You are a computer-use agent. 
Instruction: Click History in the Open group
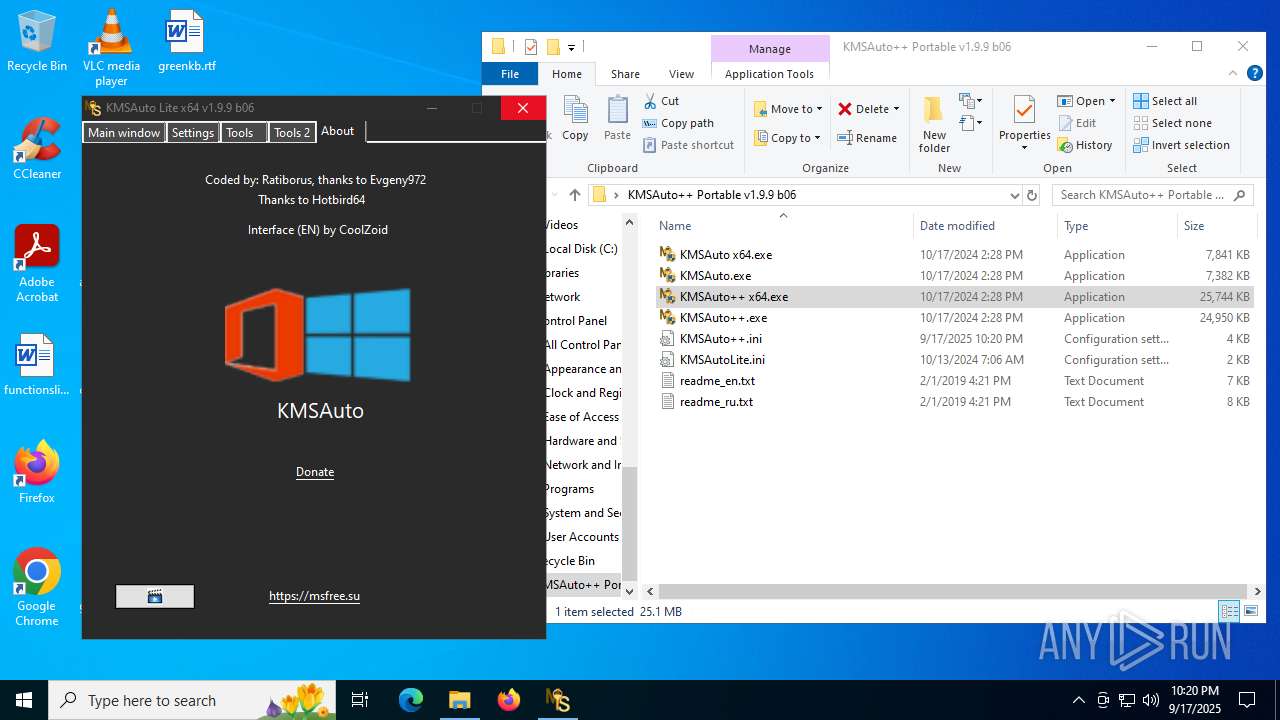point(1085,145)
